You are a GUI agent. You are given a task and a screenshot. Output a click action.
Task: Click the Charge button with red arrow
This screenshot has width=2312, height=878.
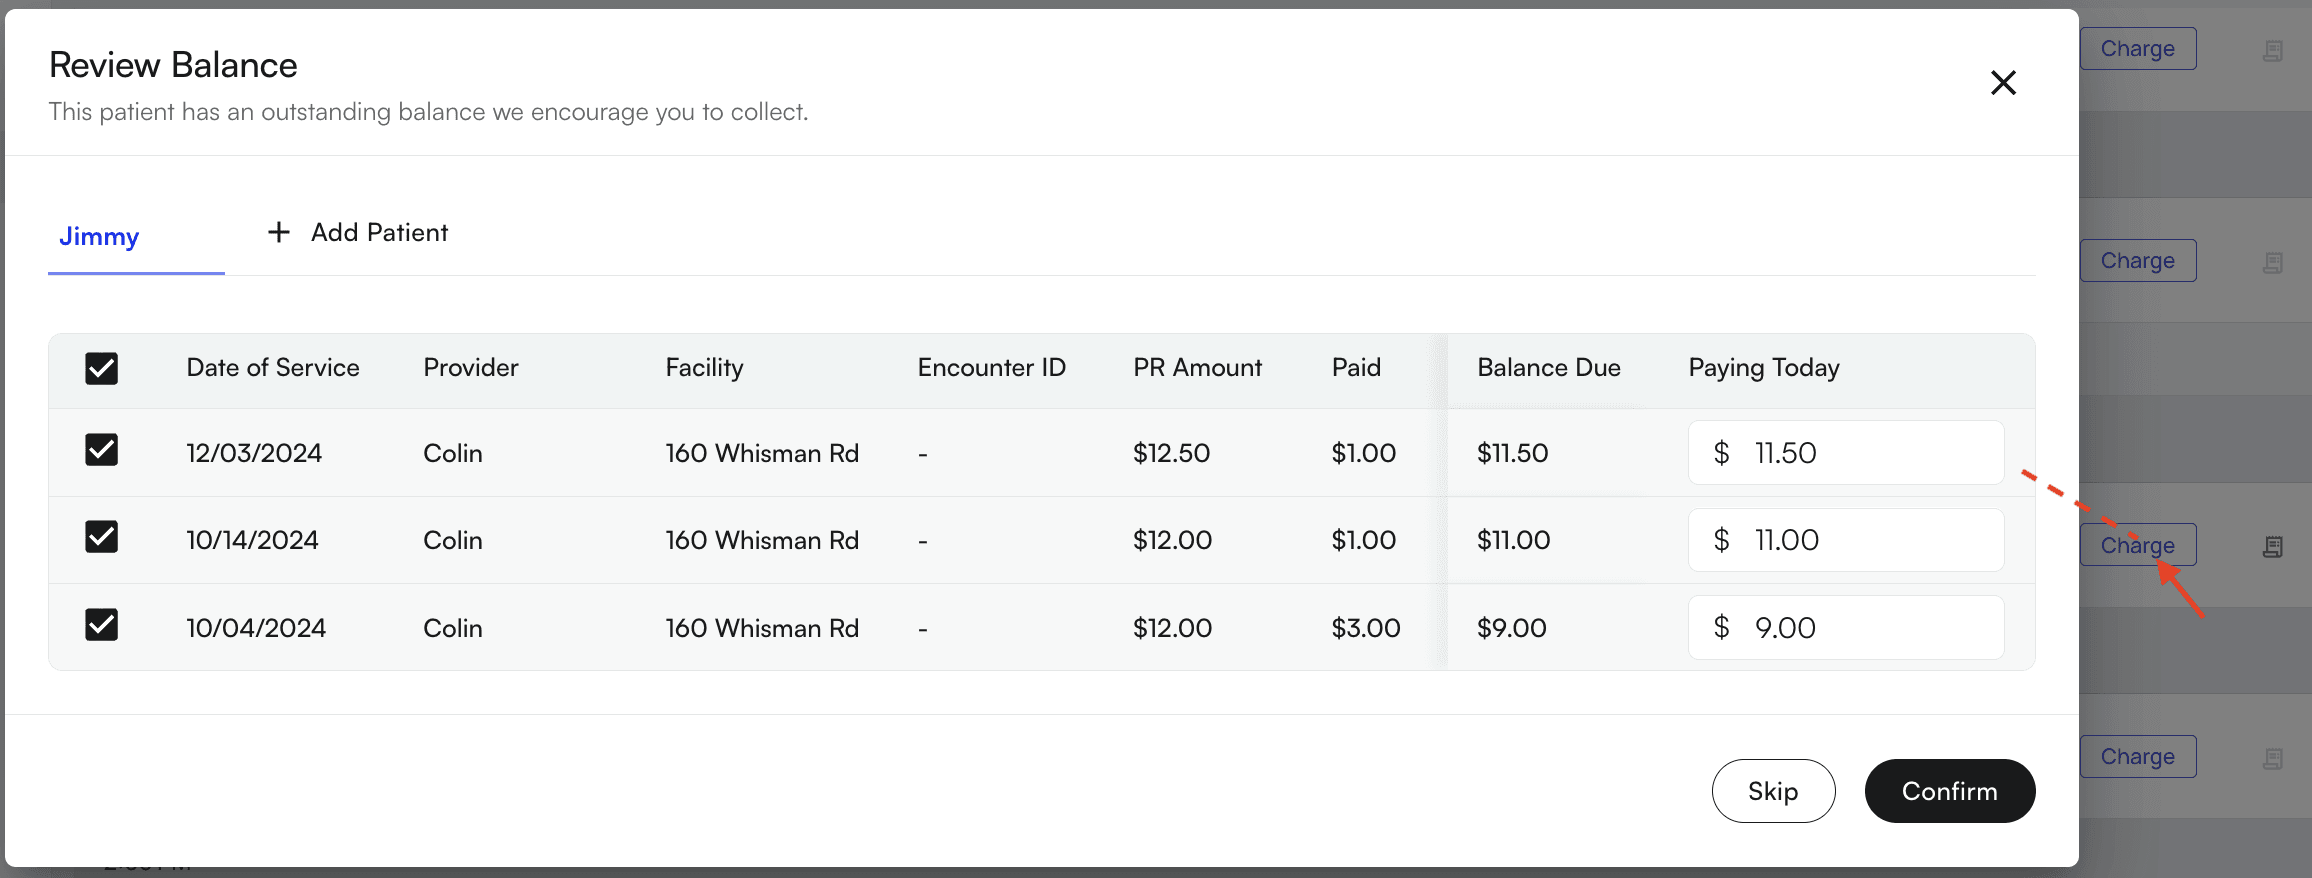point(2137,545)
